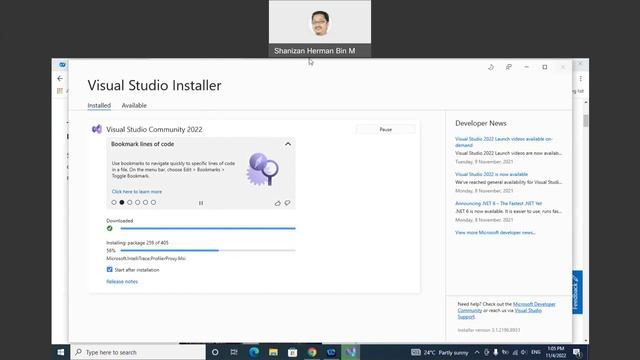
Task: Click the Developer News heading
Action: [x=481, y=123]
